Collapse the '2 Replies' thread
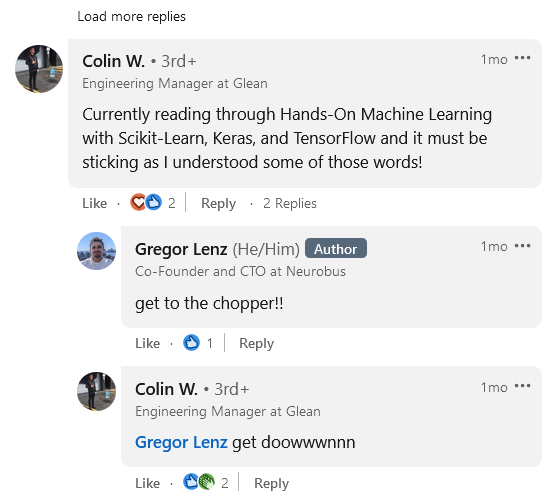 290,204
